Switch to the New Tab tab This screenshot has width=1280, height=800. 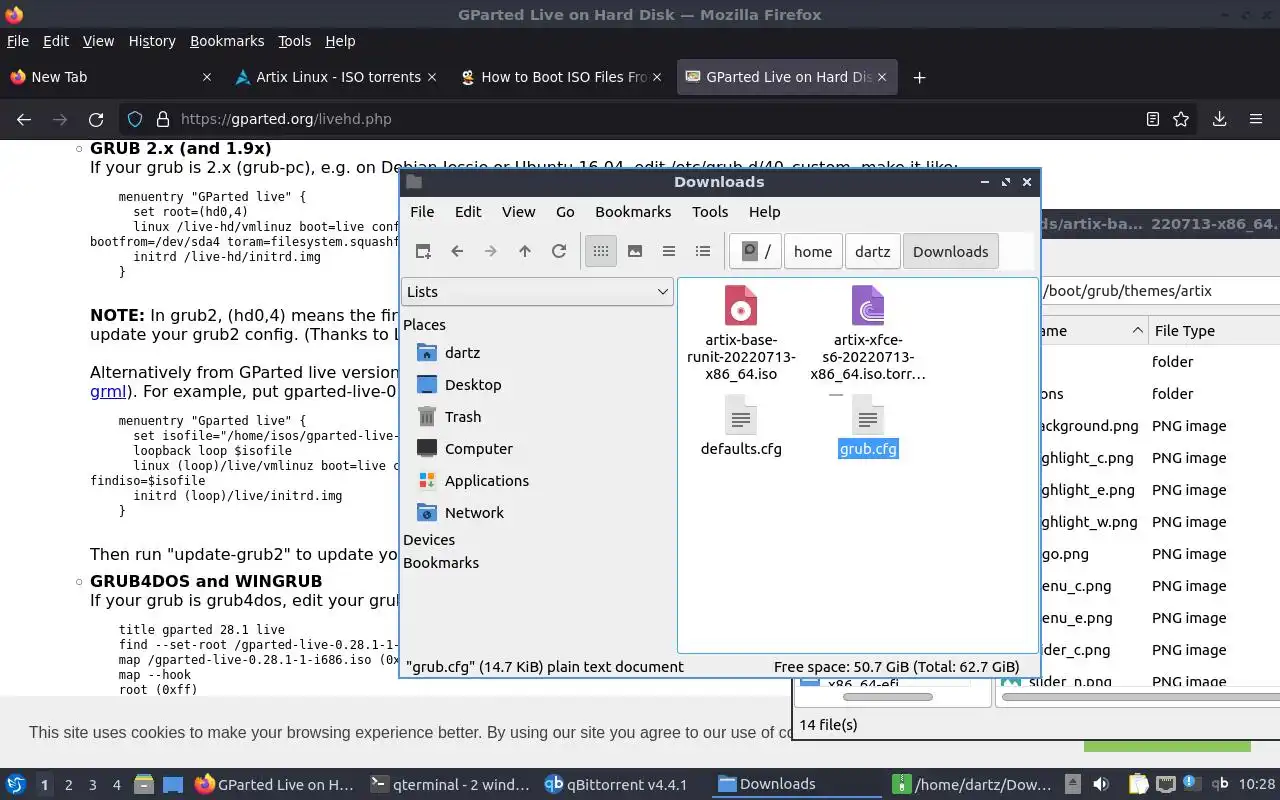click(110, 77)
